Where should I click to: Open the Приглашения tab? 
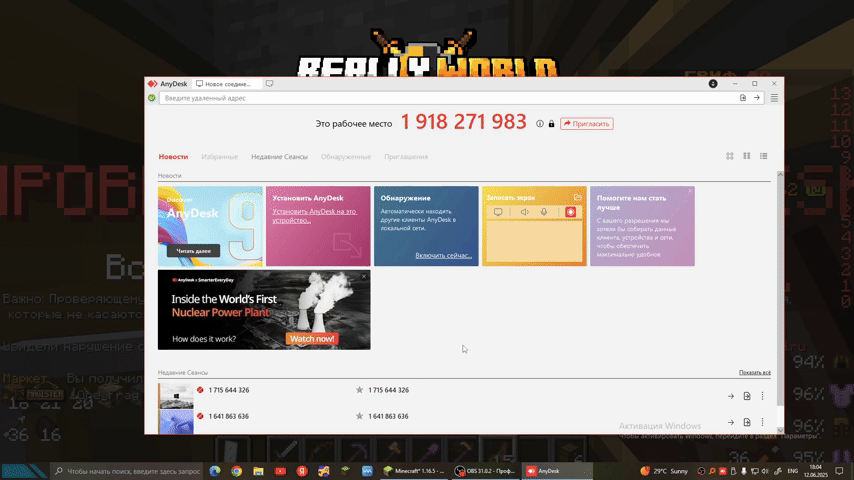(x=406, y=156)
